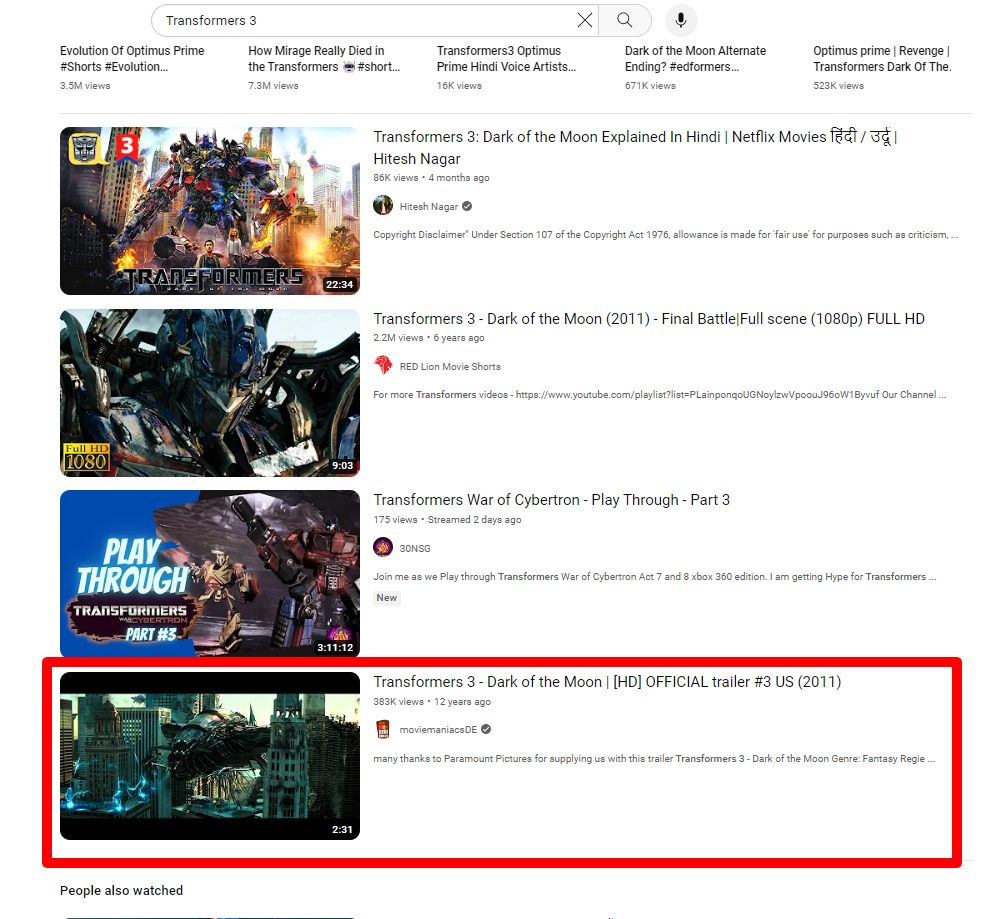Click the moviemaniacsDE channel avatar
The width and height of the screenshot is (1003, 919).
[383, 729]
